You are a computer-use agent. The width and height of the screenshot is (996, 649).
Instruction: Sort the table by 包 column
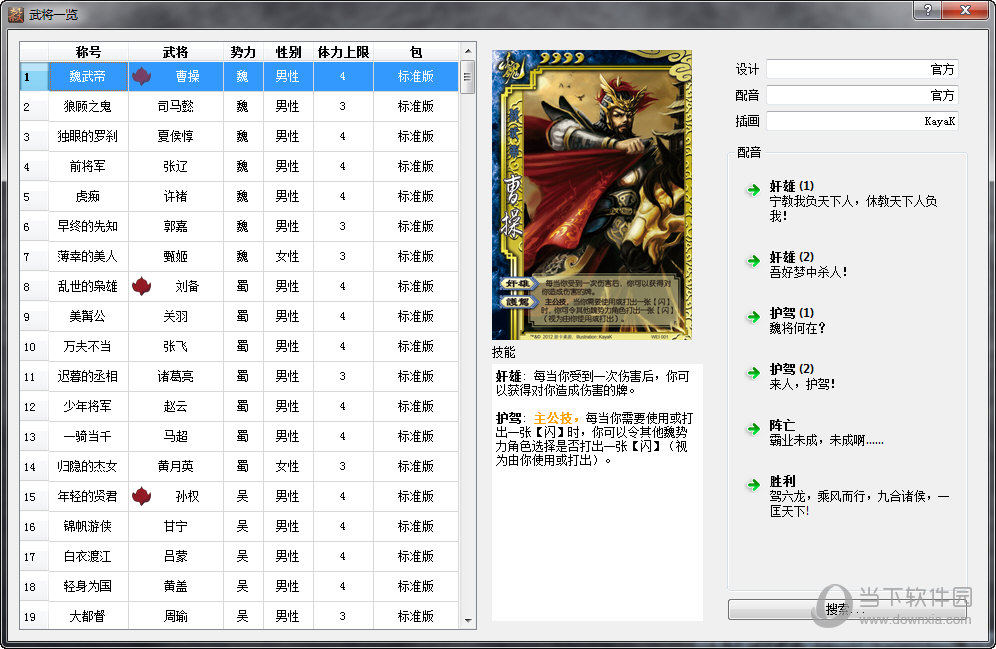point(416,52)
